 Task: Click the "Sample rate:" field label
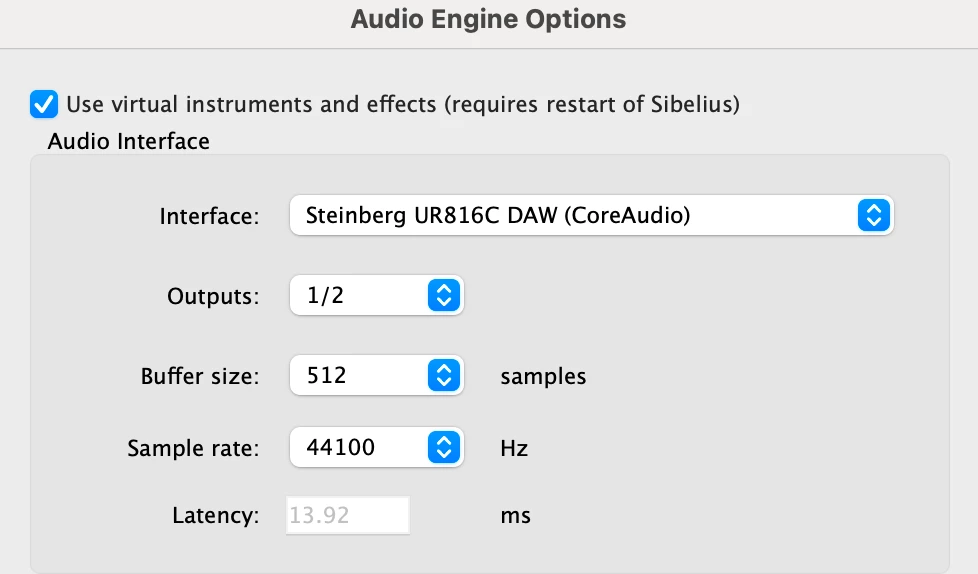193,448
